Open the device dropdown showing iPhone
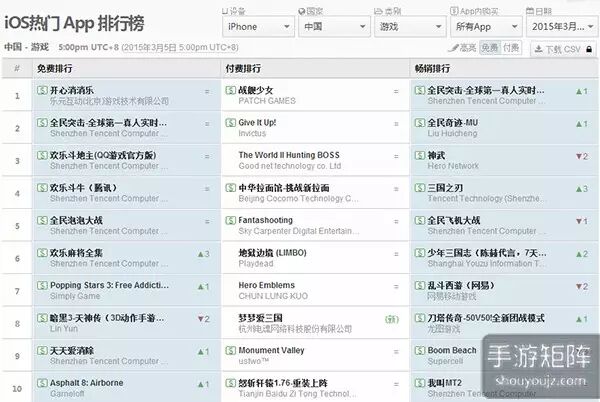 pos(258,27)
